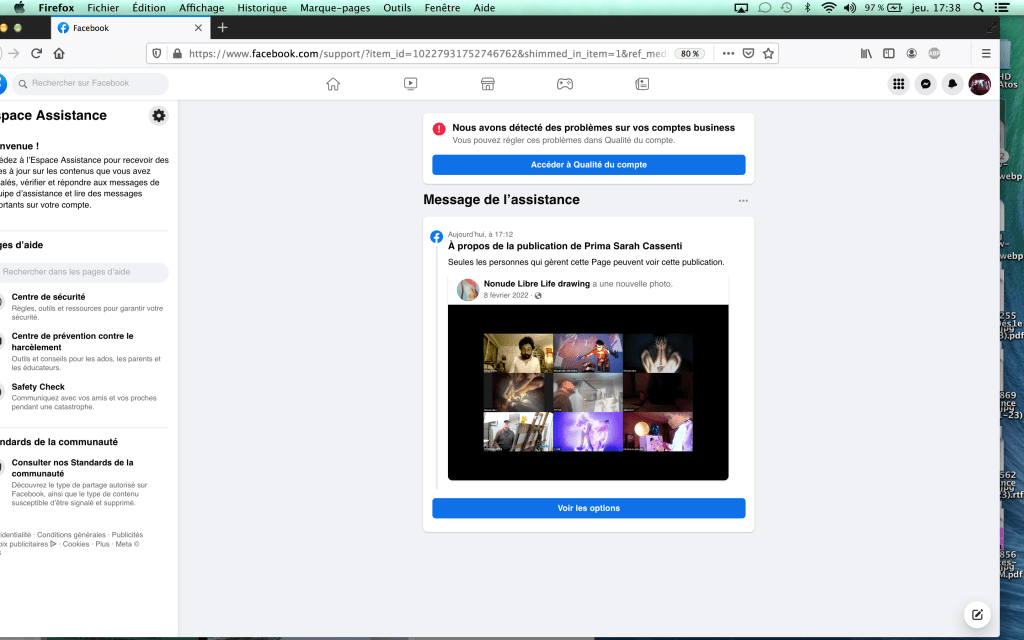Open the video grid photo thumbnail
Viewport: 1024px width, 640px height.
pyautogui.click(x=588, y=392)
